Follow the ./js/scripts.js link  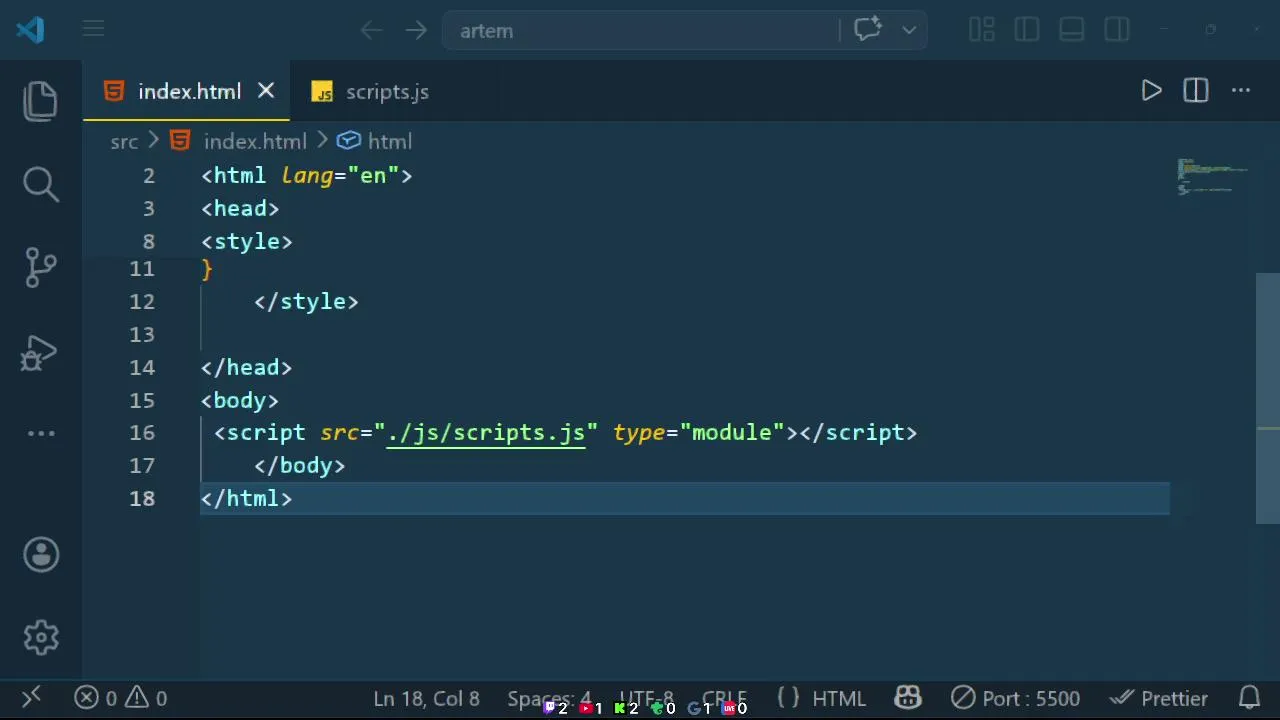[x=486, y=433]
